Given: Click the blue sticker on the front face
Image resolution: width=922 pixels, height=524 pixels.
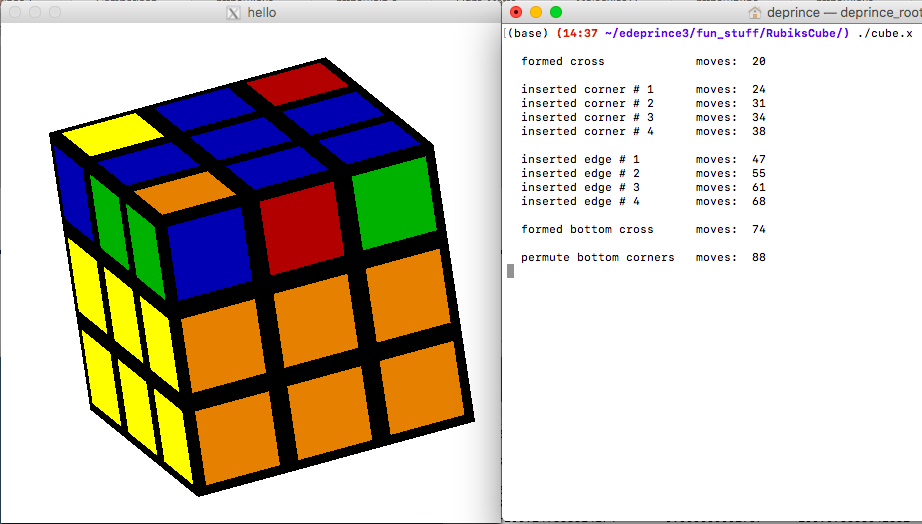Looking at the screenshot, I should pos(210,251).
